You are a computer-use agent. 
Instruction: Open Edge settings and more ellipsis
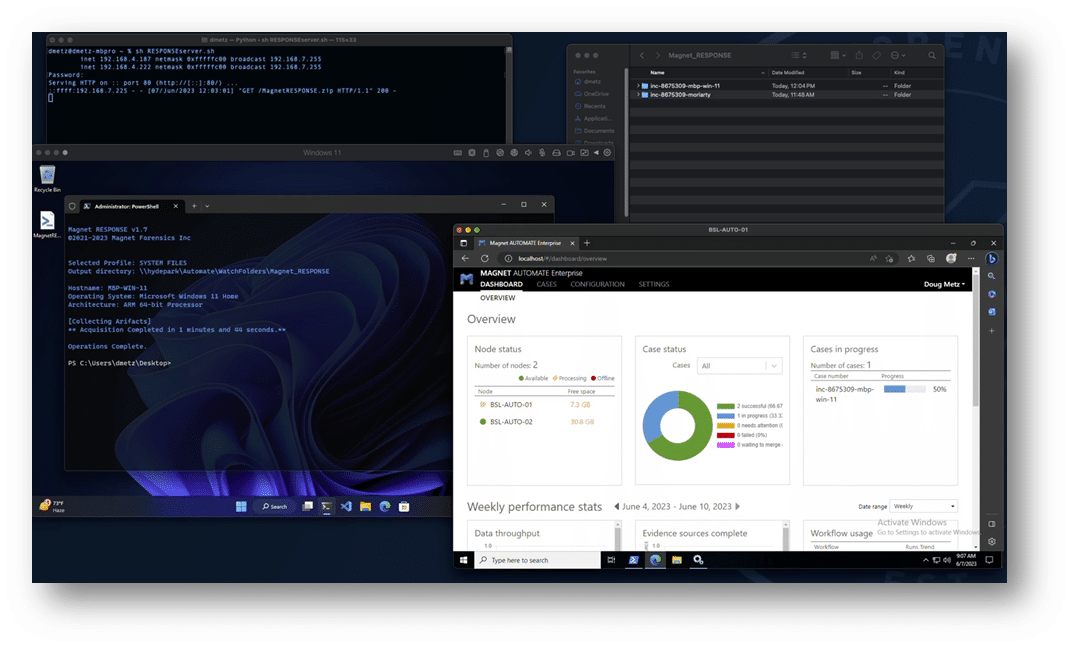click(971, 258)
